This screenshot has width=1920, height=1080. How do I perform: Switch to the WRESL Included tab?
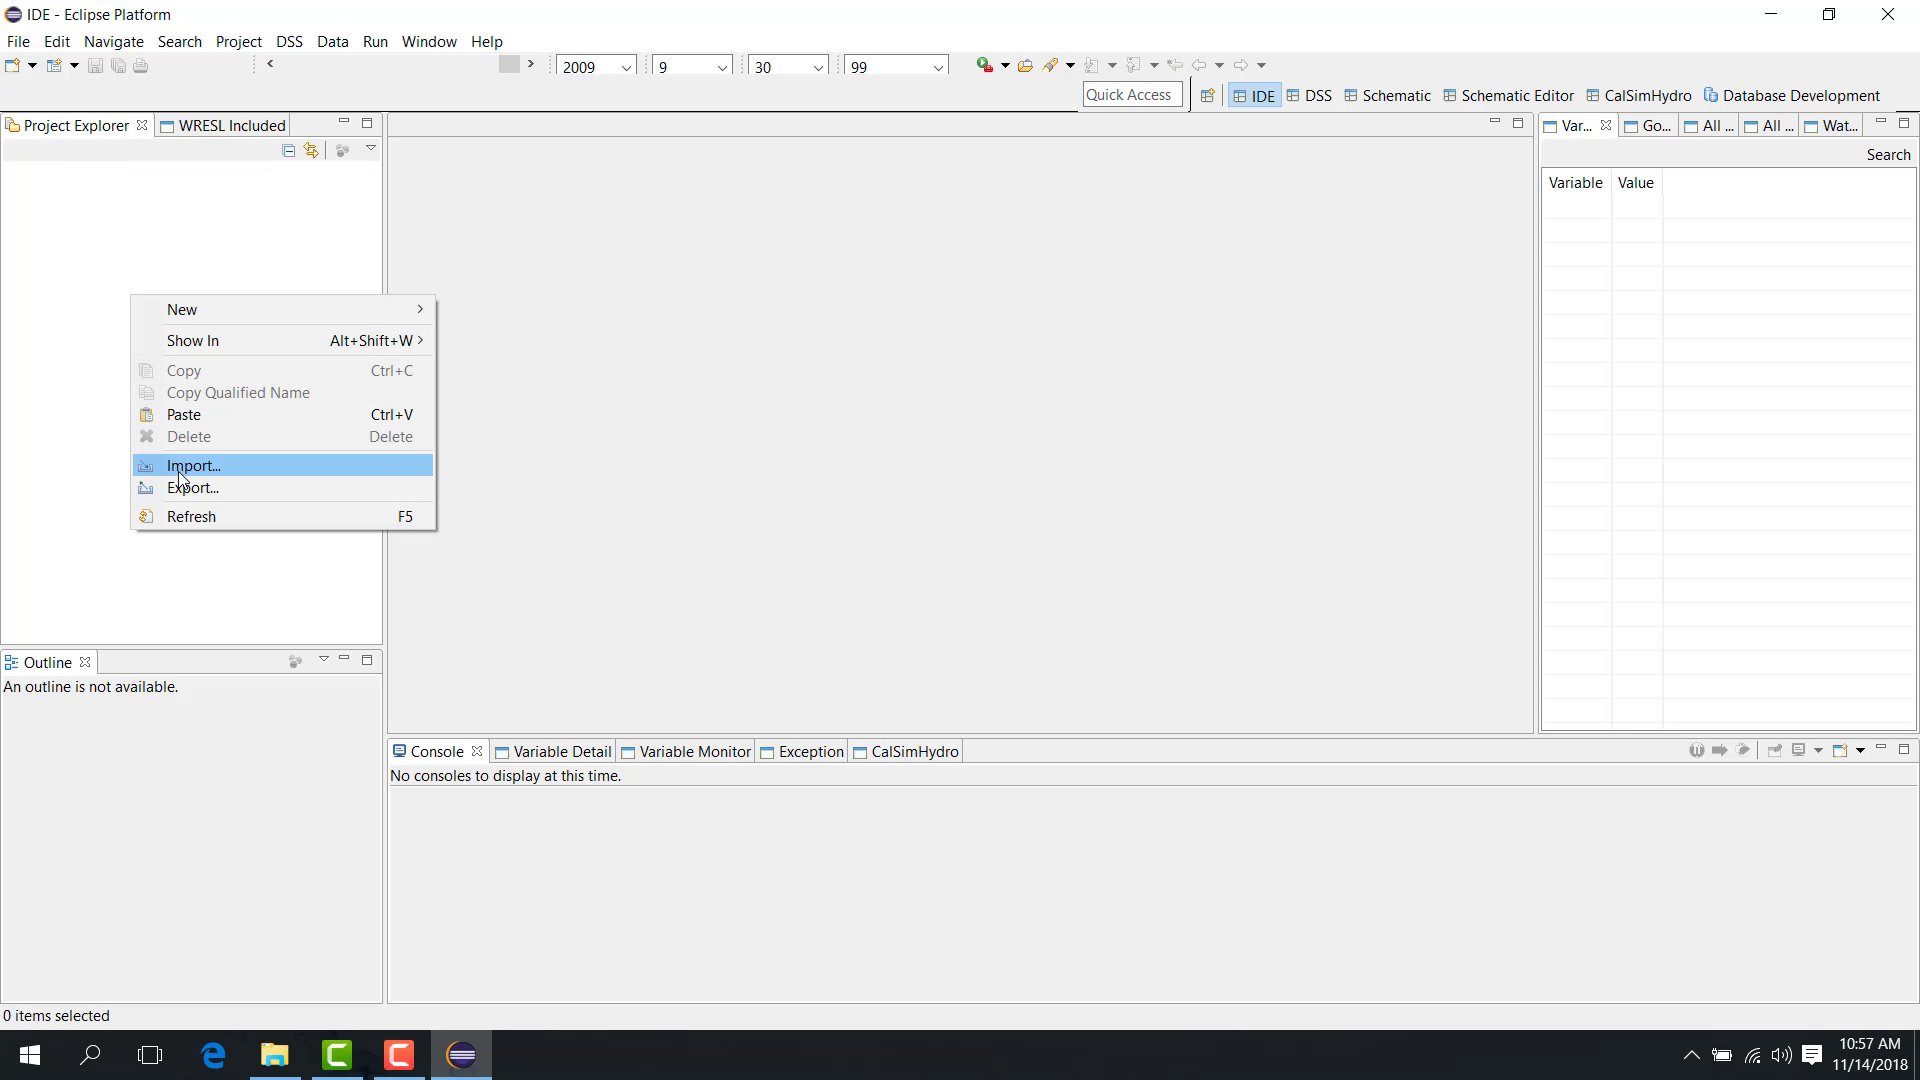[223, 125]
